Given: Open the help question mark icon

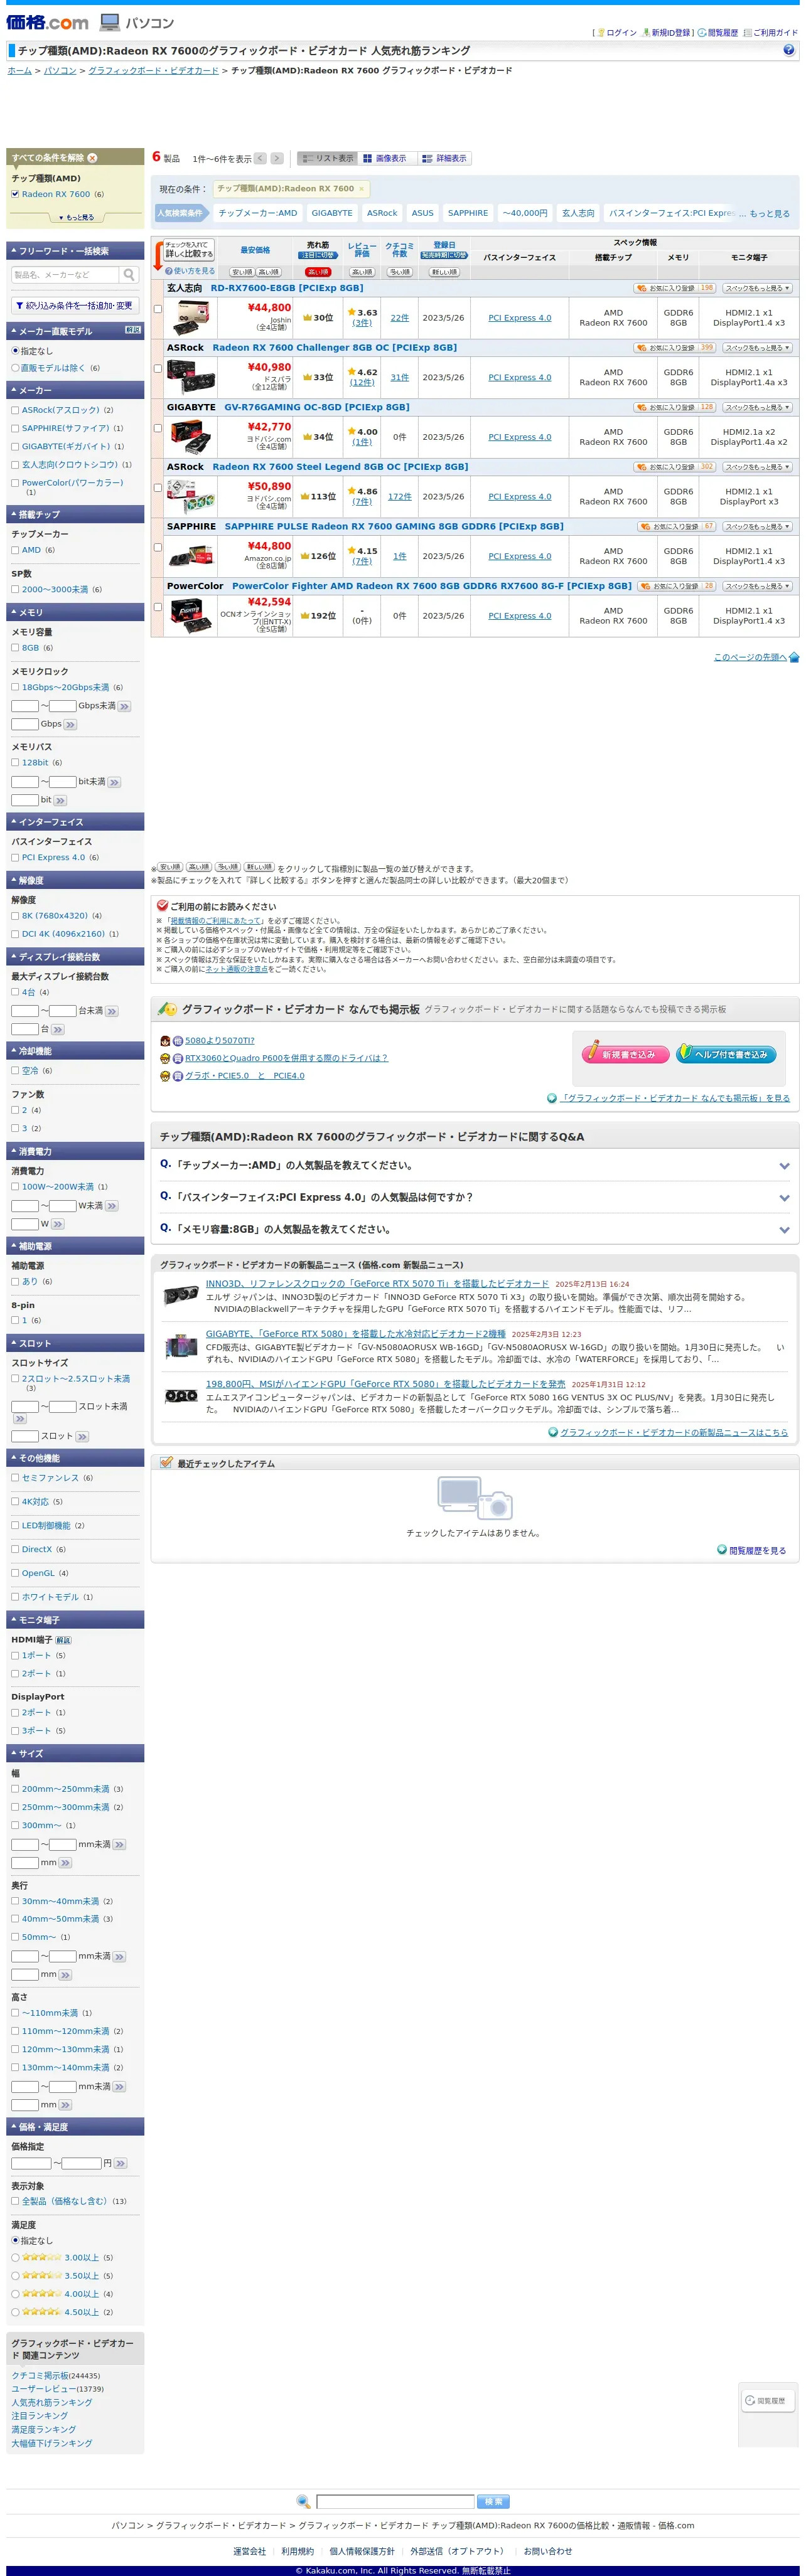Looking at the screenshot, I should coord(789,50).
